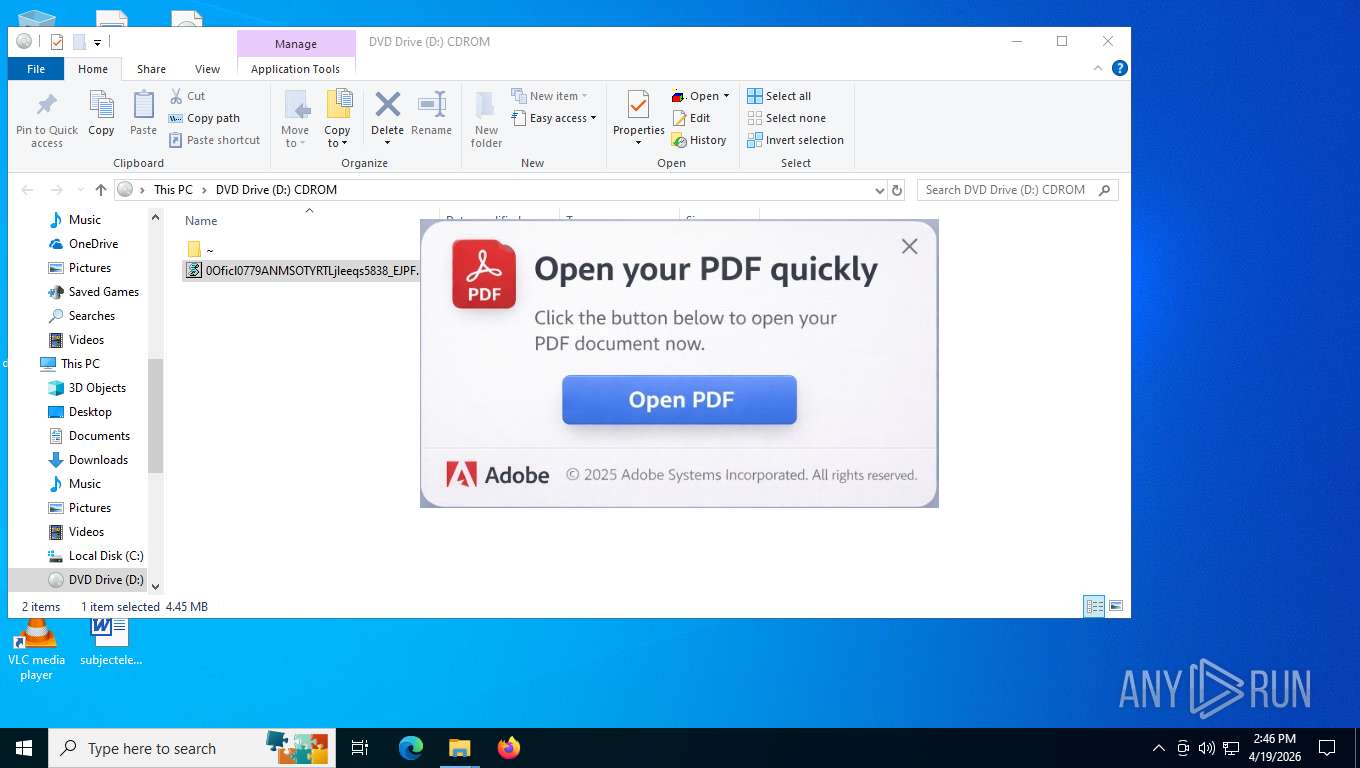Collapse the ribbon with the chevron
1360x768 pixels.
(x=1098, y=68)
